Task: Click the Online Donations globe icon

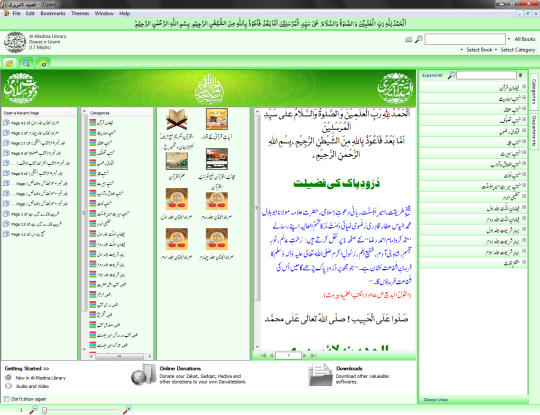Action: click(143, 375)
